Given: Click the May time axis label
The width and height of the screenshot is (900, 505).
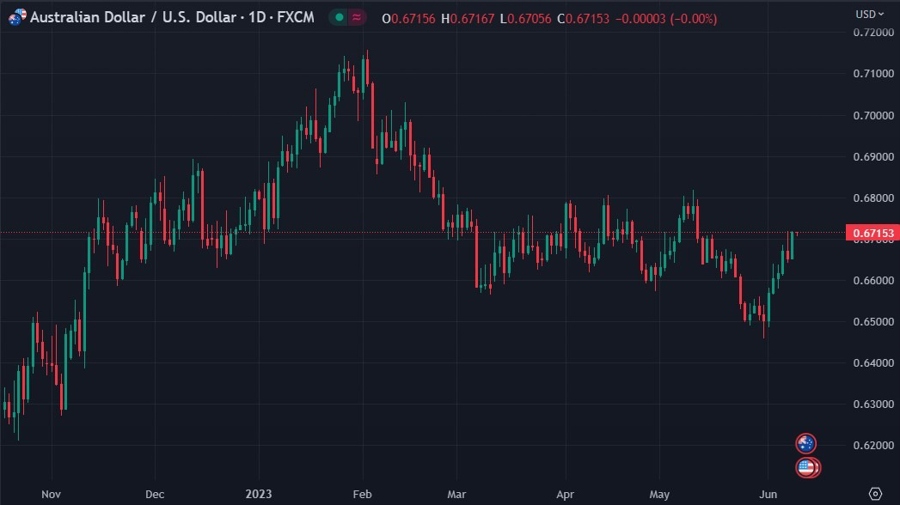Looking at the screenshot, I should pos(660,494).
